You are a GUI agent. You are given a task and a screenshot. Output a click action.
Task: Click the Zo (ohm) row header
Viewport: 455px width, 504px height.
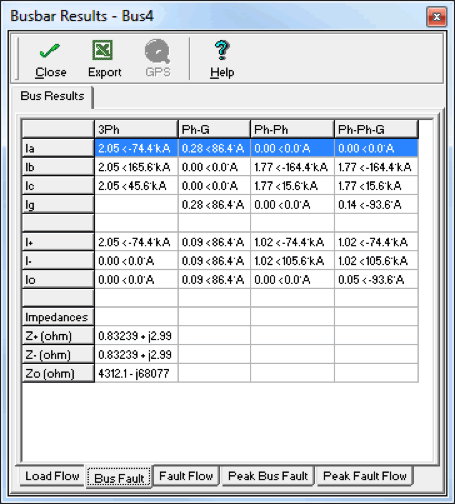tap(58, 373)
